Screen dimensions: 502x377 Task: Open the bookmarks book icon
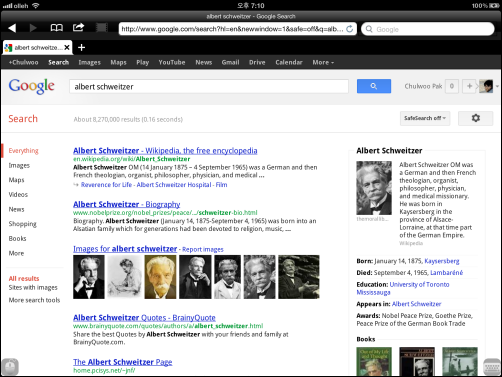pyautogui.click(x=56, y=28)
